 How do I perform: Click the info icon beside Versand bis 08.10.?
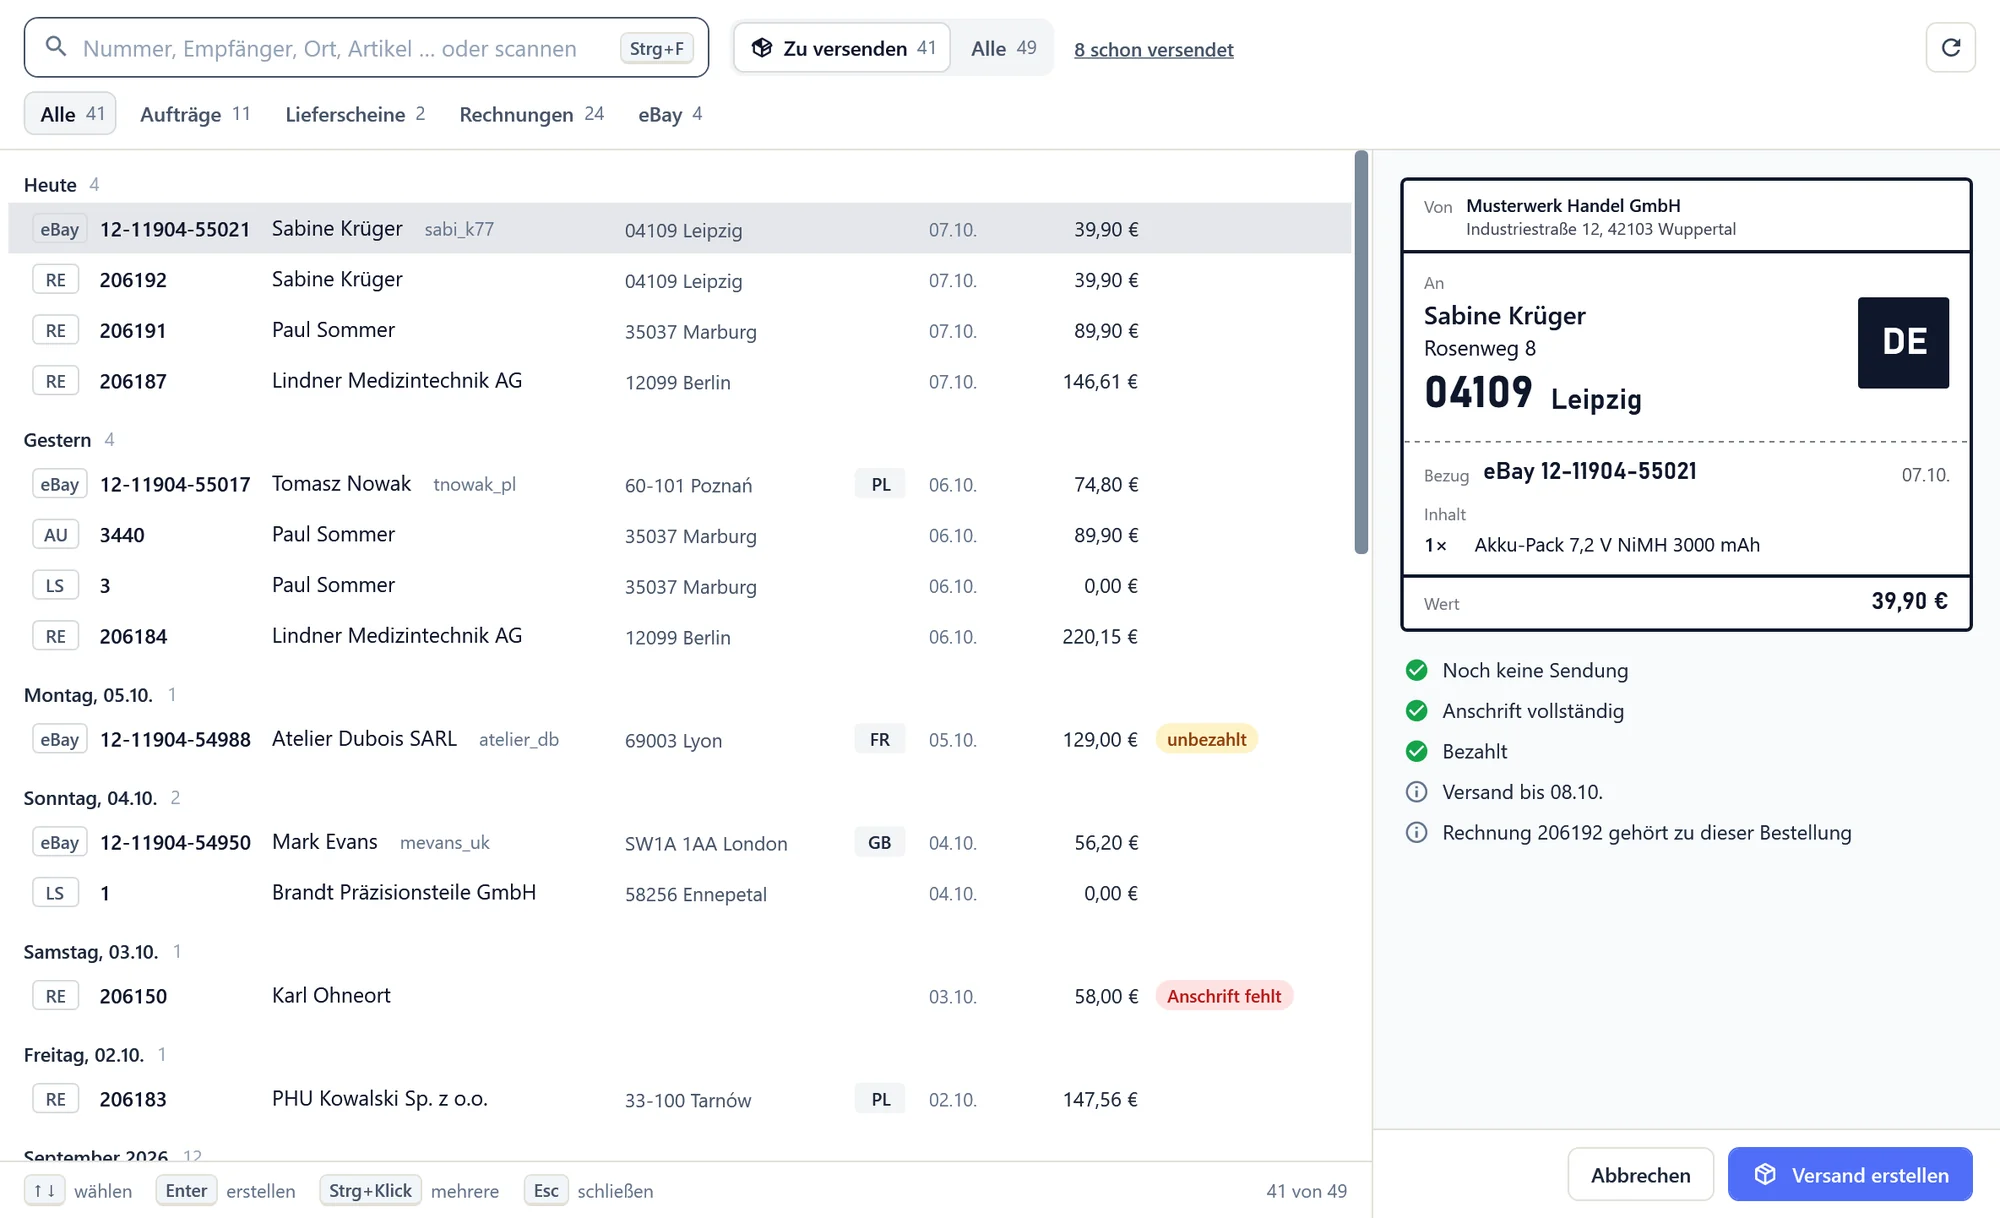pyautogui.click(x=1416, y=792)
